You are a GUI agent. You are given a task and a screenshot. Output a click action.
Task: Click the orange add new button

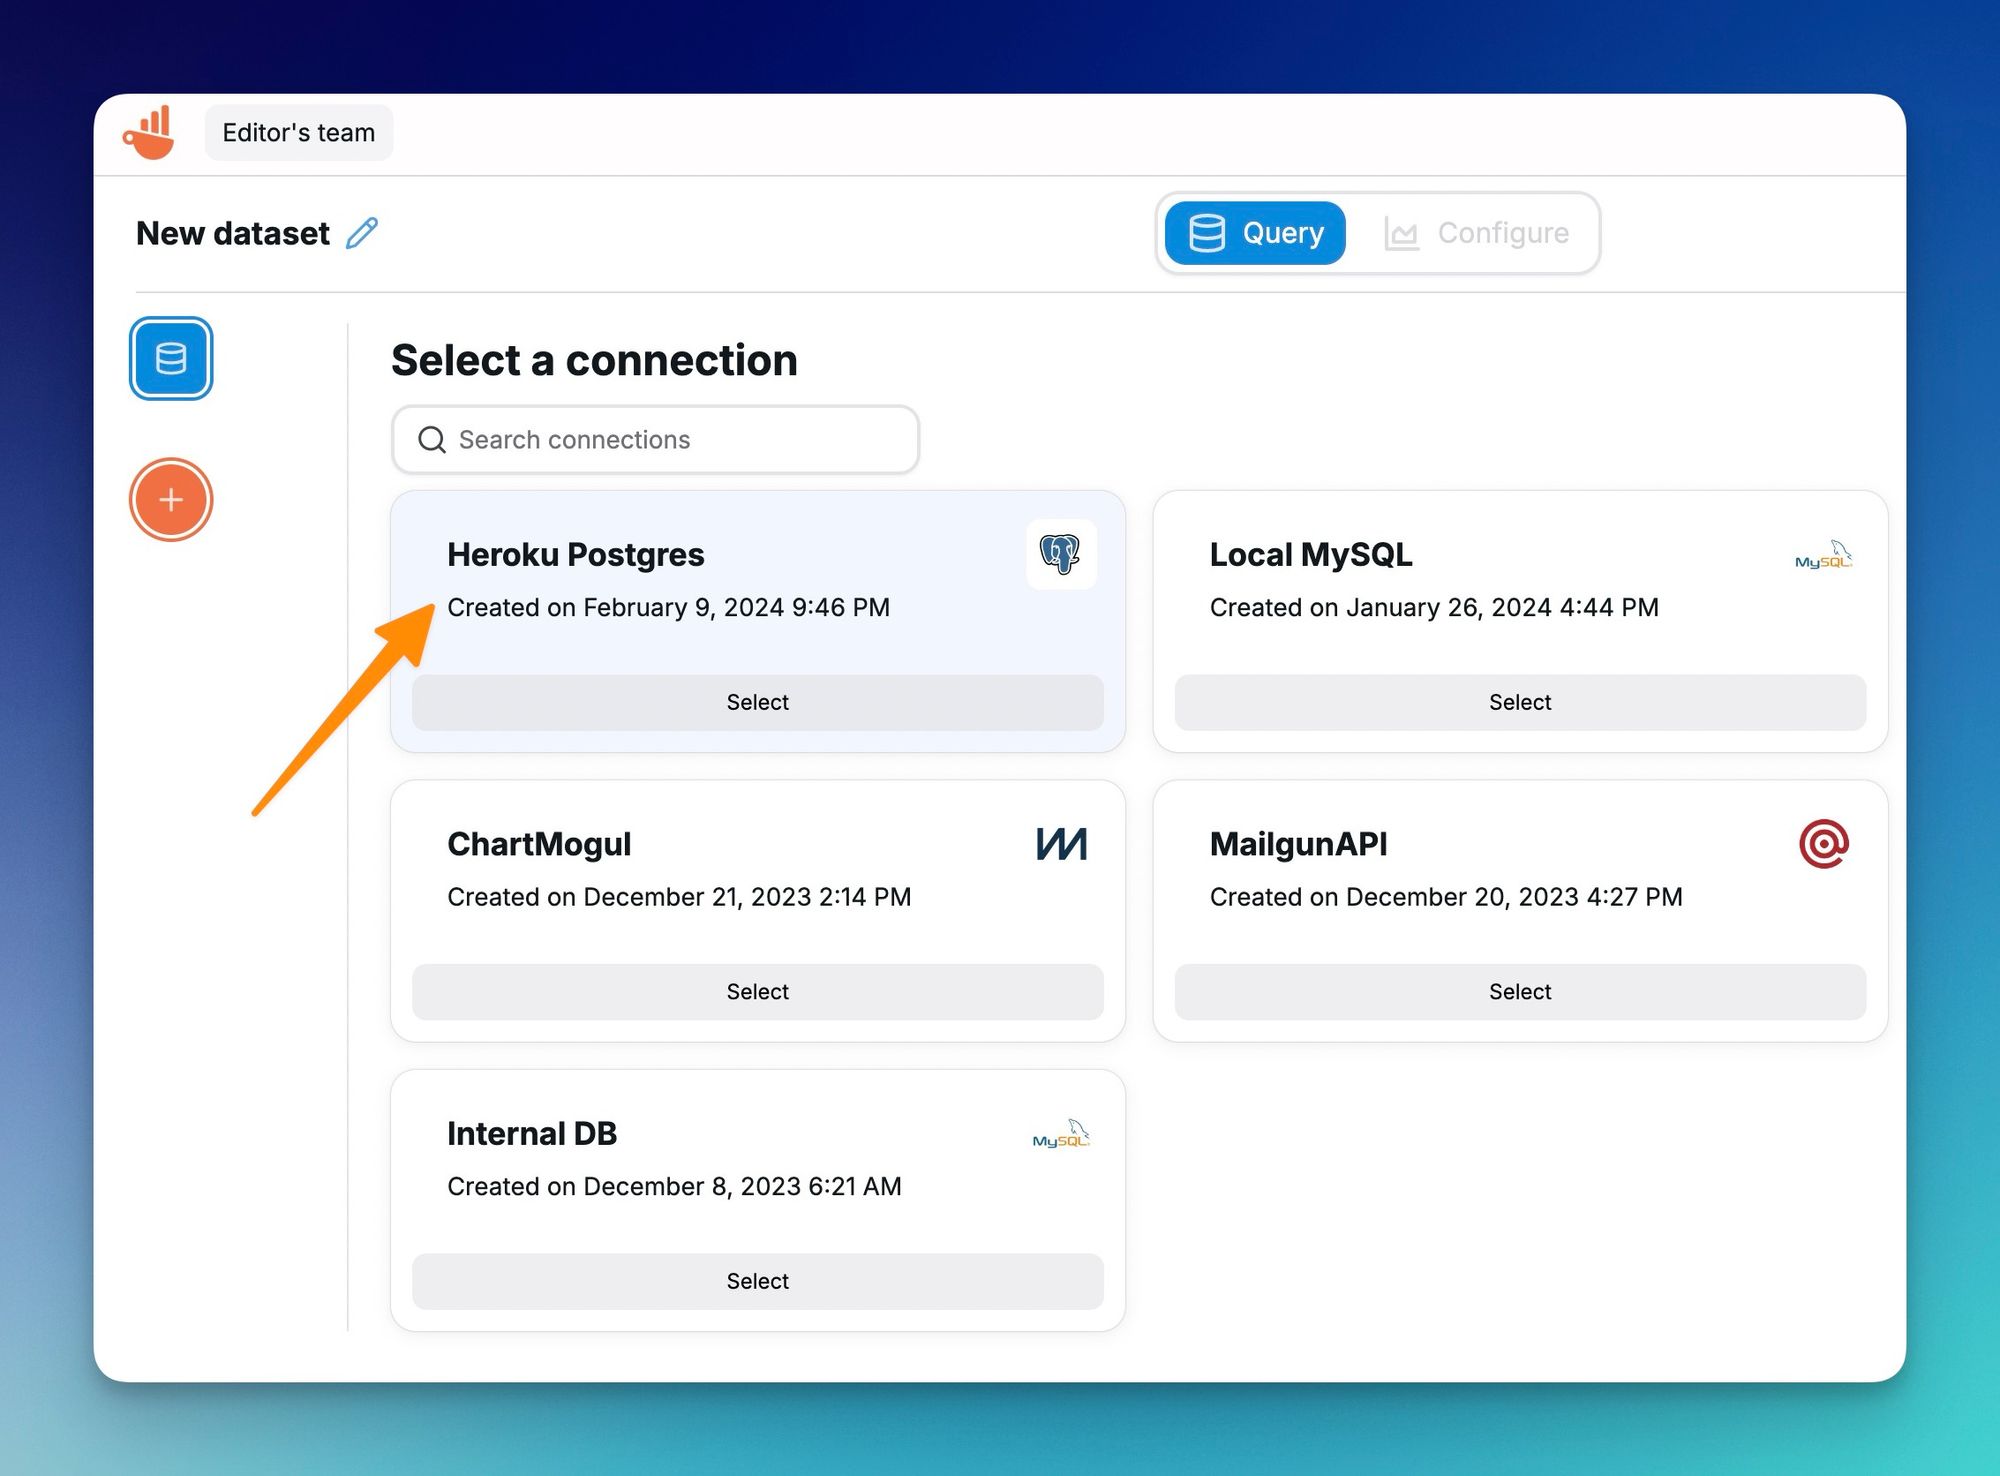coord(172,500)
